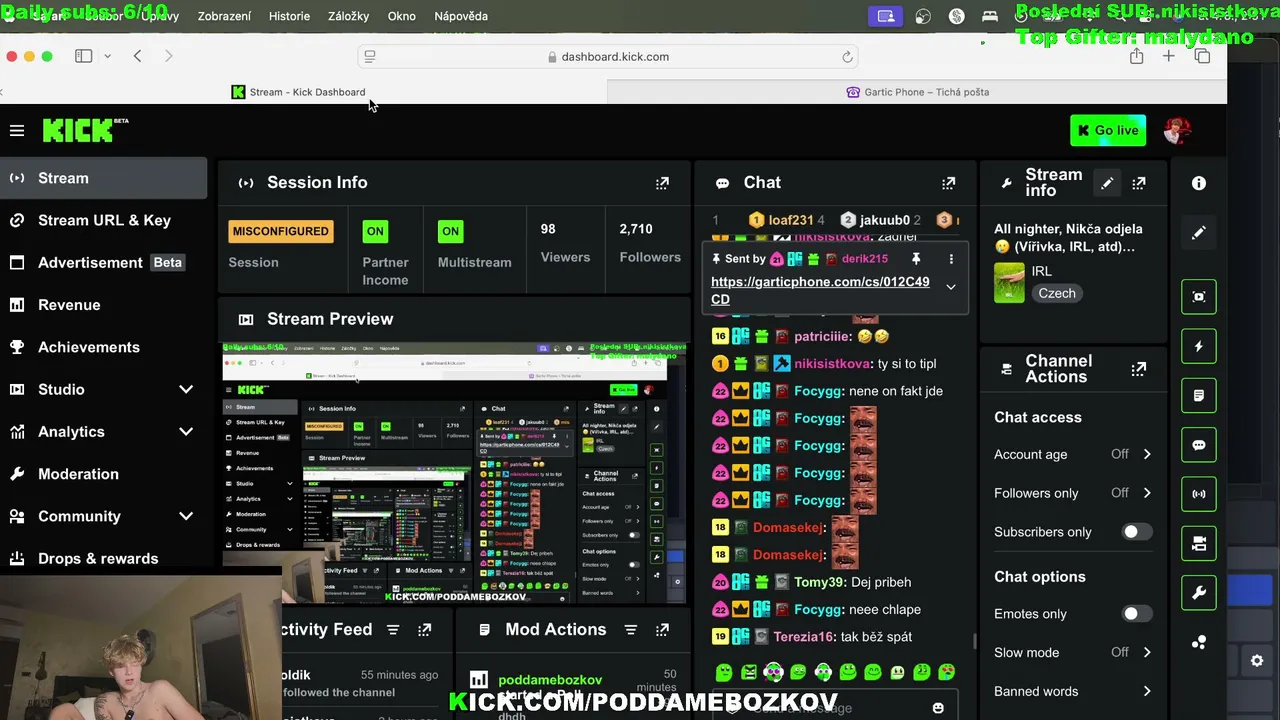
Task: Open the Banned words list
Action: tap(1073, 691)
